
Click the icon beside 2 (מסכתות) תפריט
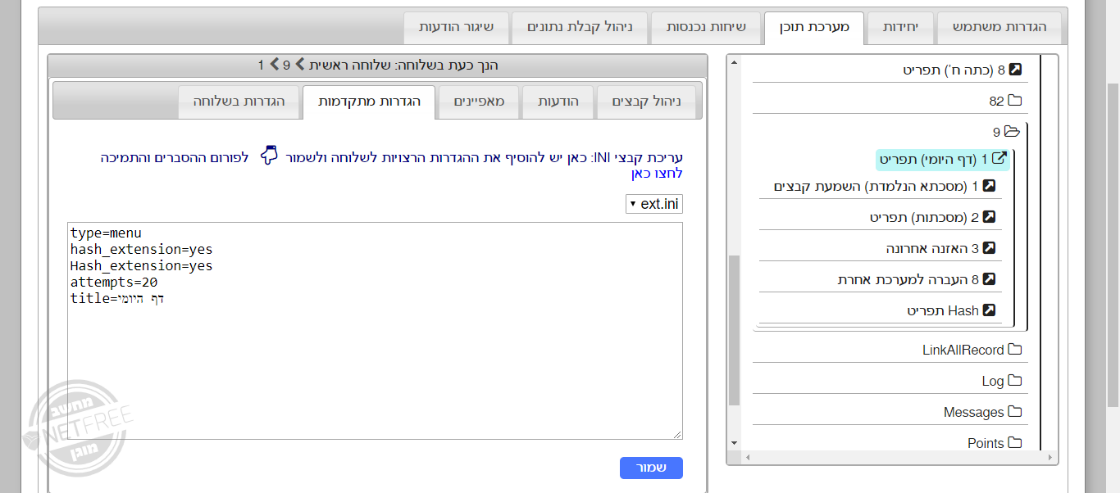pyautogui.click(x=989, y=217)
